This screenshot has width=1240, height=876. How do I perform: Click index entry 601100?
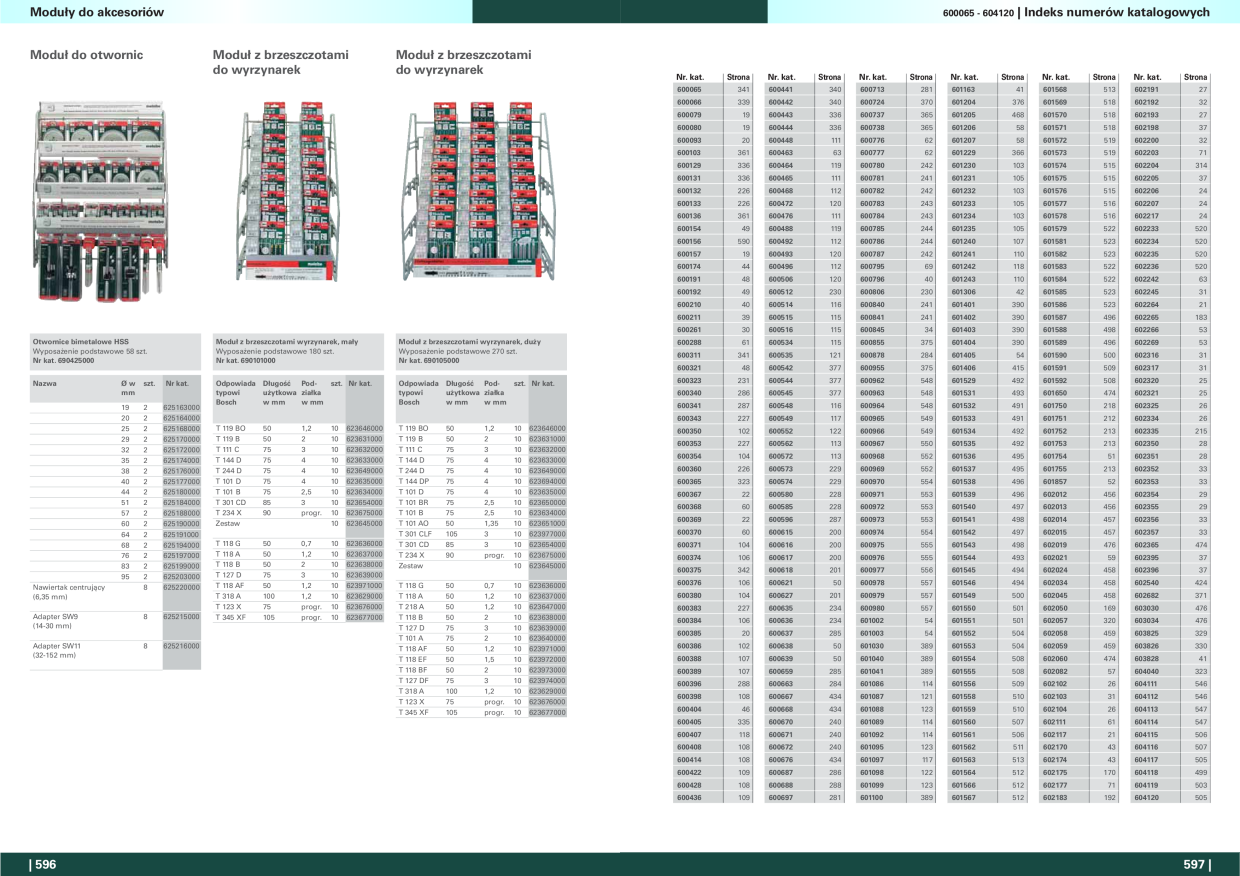click(872, 798)
